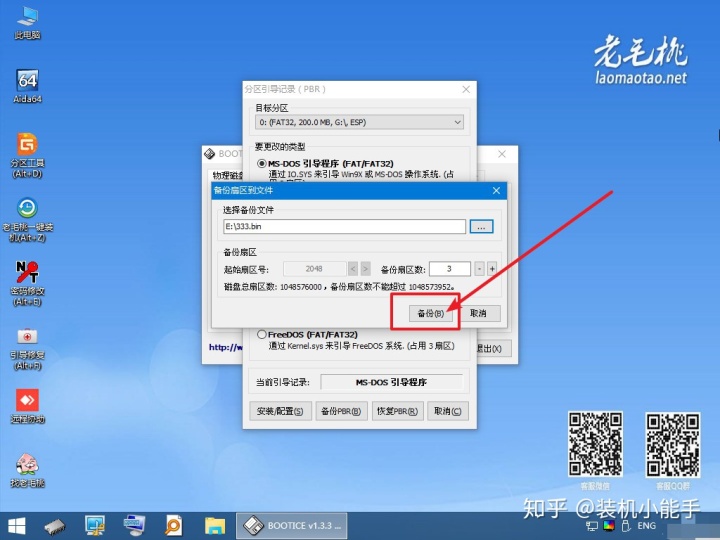Image resolution: width=720 pixels, height=540 pixels.
Task: Click the 客服QQ群 QR code
Action: 673,445
